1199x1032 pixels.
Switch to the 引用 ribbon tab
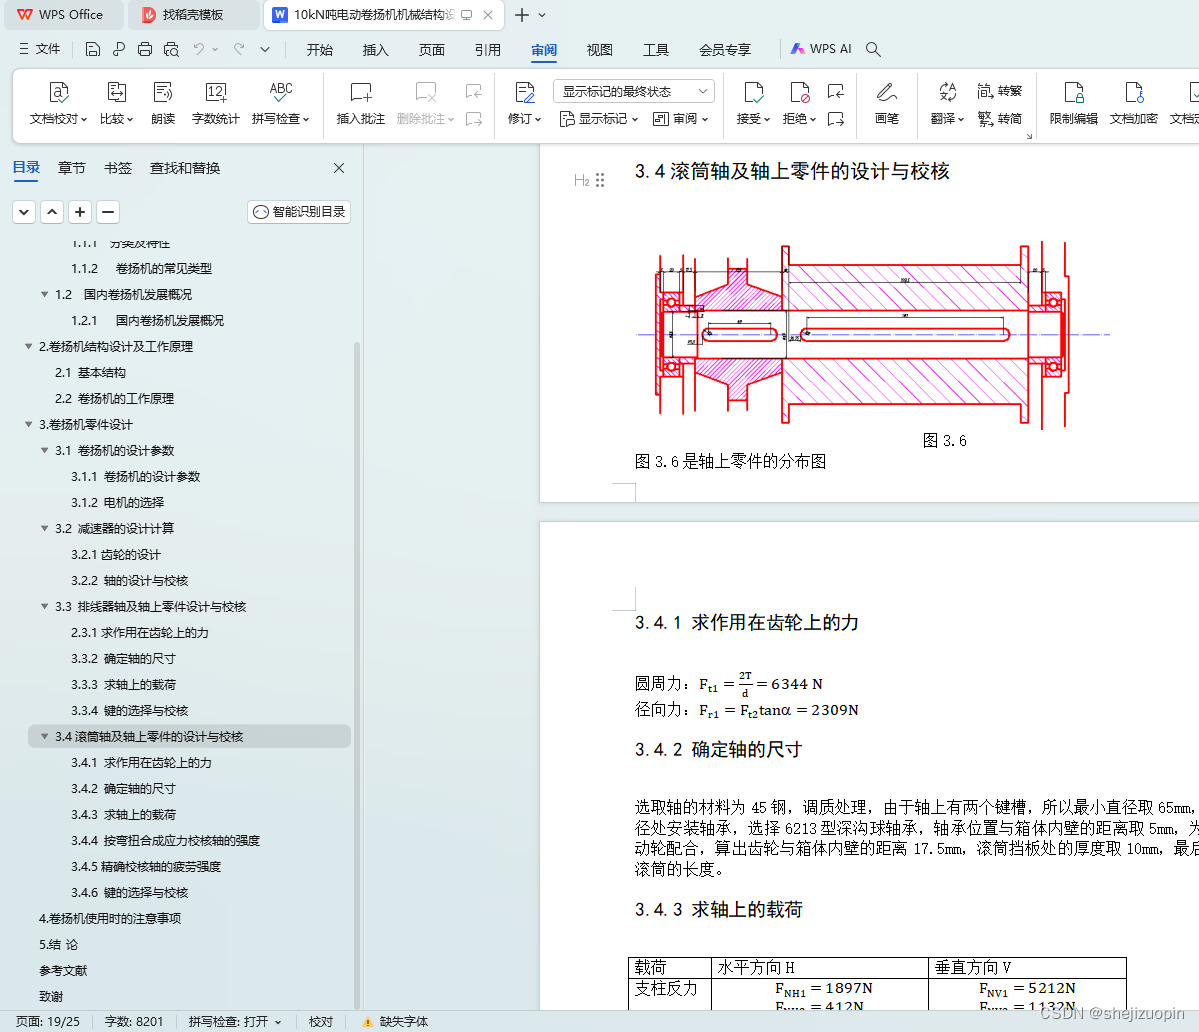(487, 50)
